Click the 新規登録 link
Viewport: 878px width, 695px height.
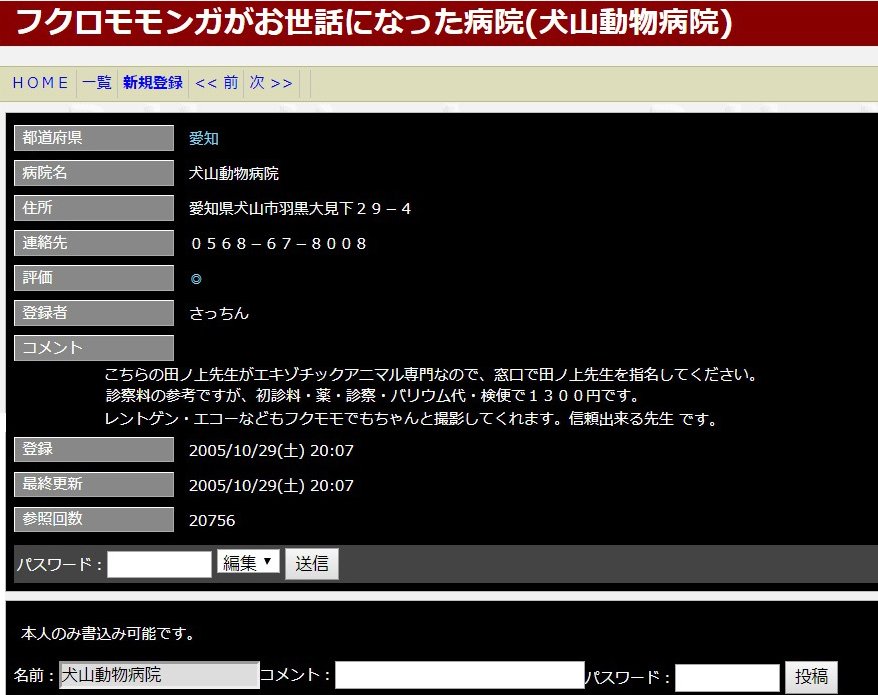[153, 83]
